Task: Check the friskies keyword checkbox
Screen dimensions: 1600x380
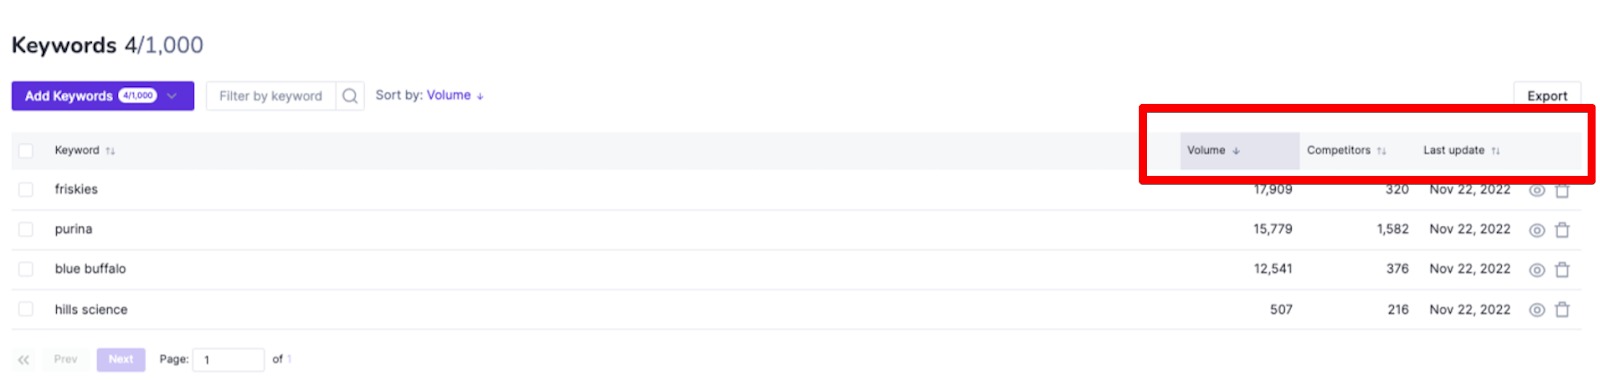Action: coord(26,189)
